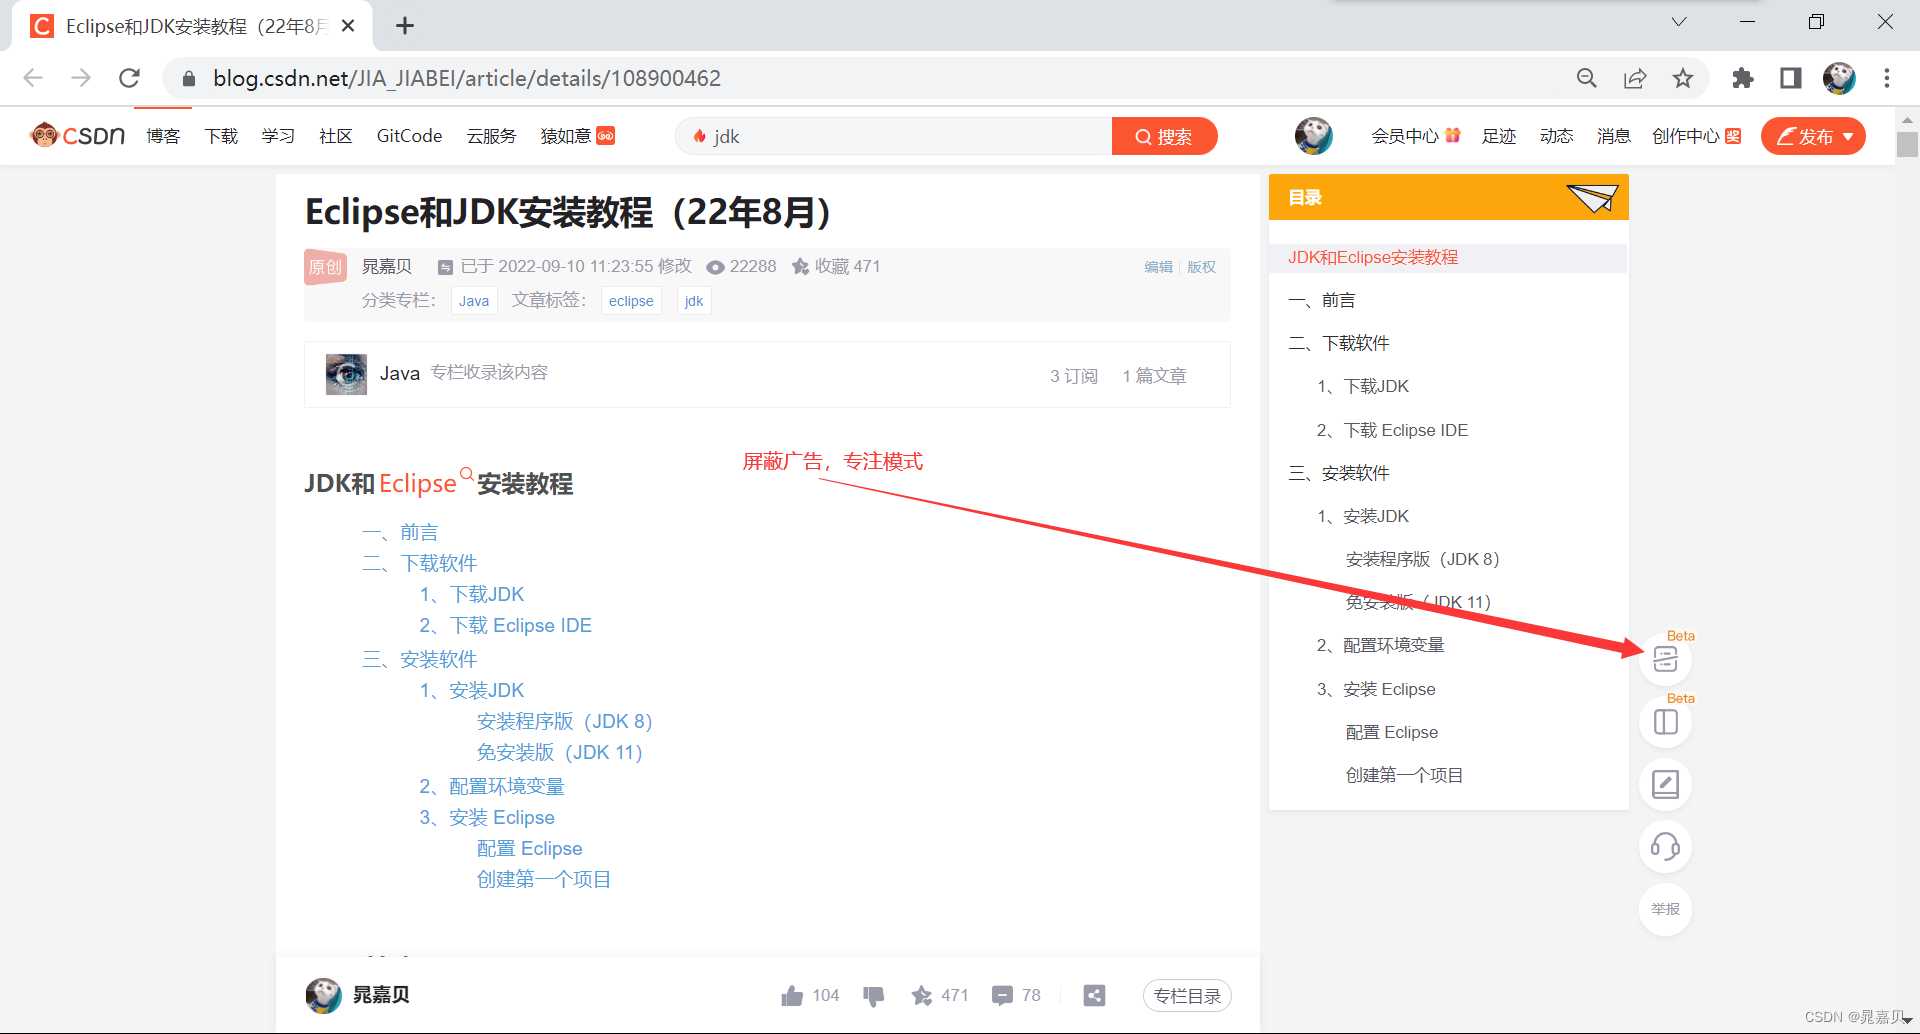The height and width of the screenshot is (1034, 1920).
Task: Enable ad-blocking focus mode Beta icon
Action: tap(1665, 659)
